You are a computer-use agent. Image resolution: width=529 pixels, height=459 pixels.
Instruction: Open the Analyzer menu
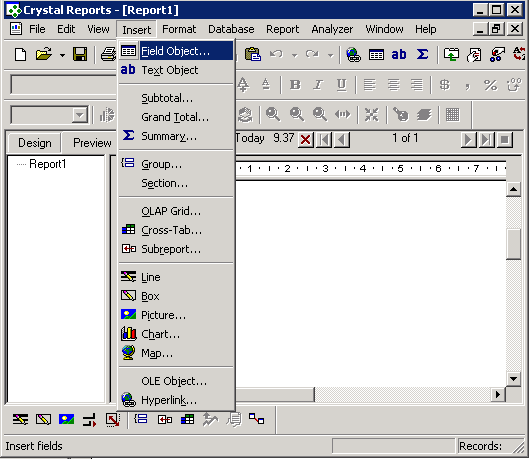[x=332, y=29]
